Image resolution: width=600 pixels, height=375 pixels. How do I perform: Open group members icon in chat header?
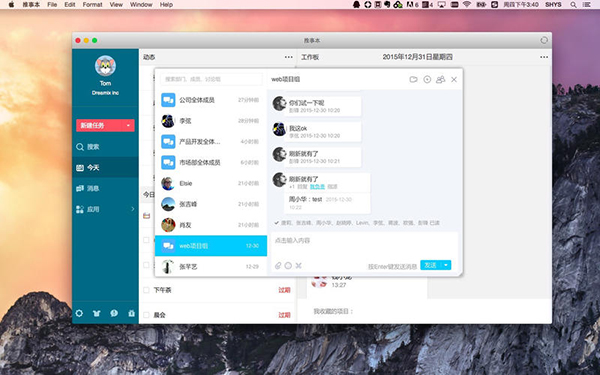pos(441,79)
